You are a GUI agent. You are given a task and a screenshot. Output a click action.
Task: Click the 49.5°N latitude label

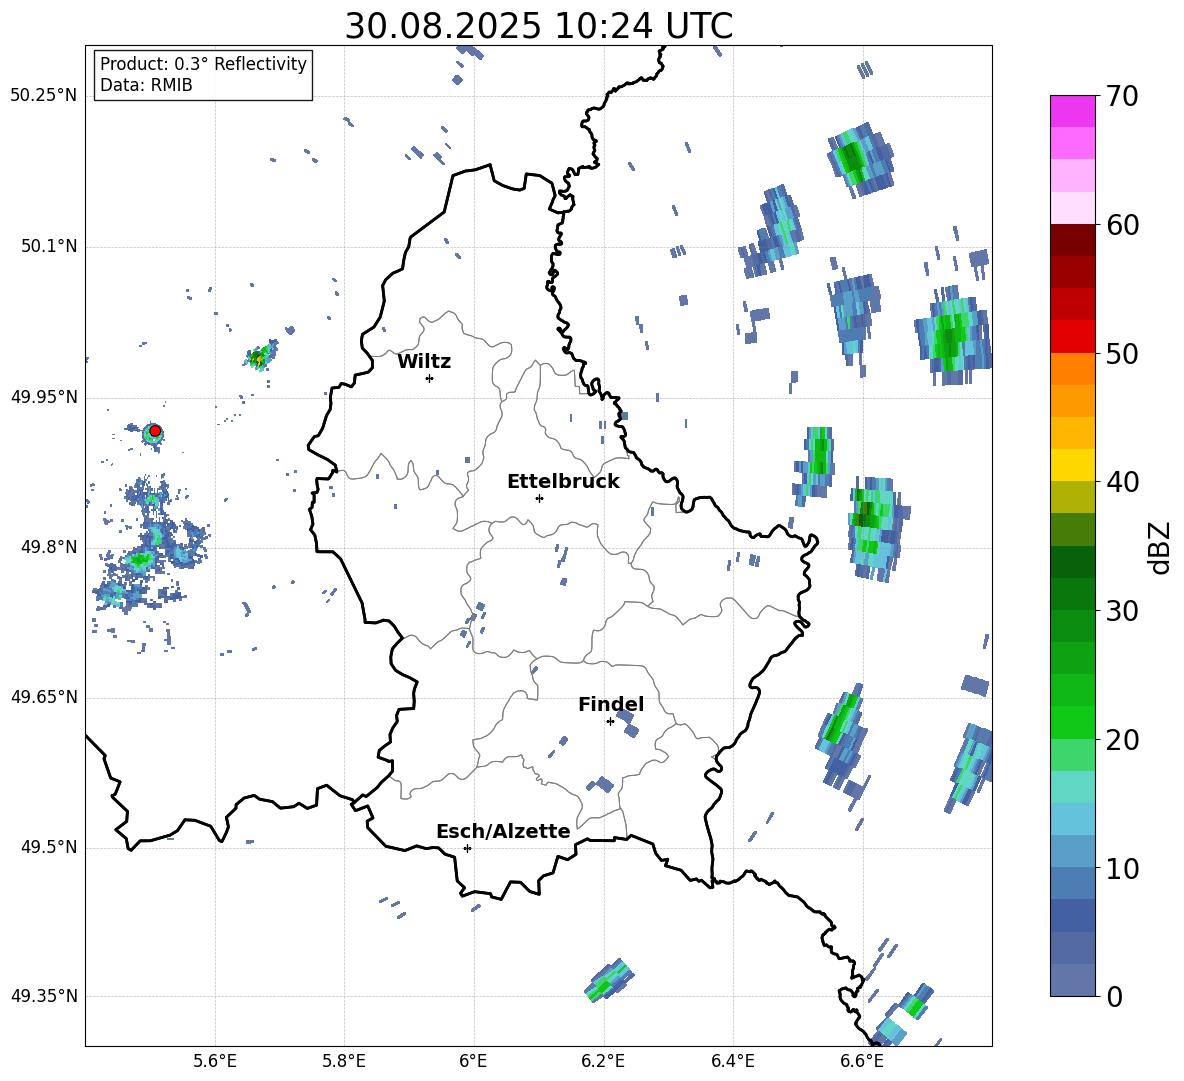[x=49, y=847]
